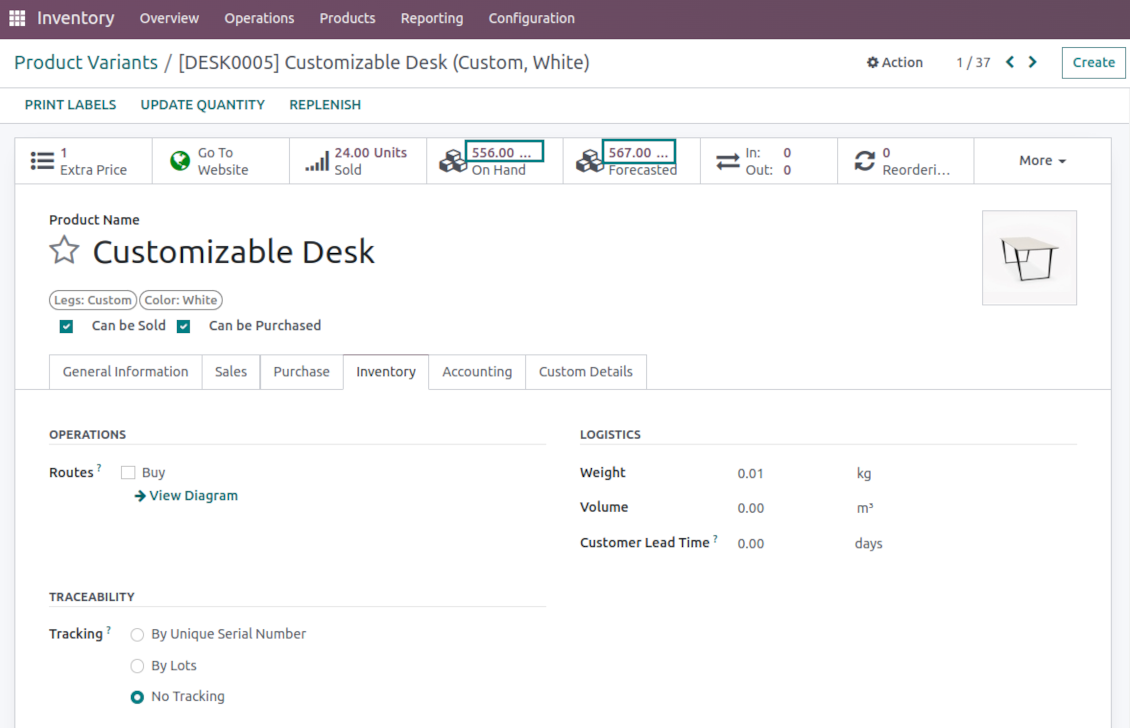Switch to the Accounting tab
1130x728 pixels.
[477, 372]
